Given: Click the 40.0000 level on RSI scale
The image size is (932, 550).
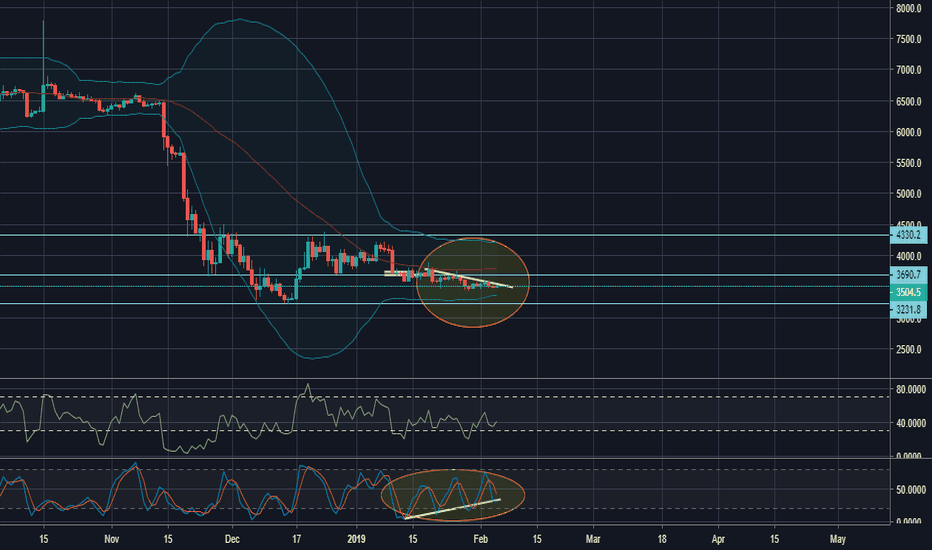Looking at the screenshot, I should (x=911, y=423).
